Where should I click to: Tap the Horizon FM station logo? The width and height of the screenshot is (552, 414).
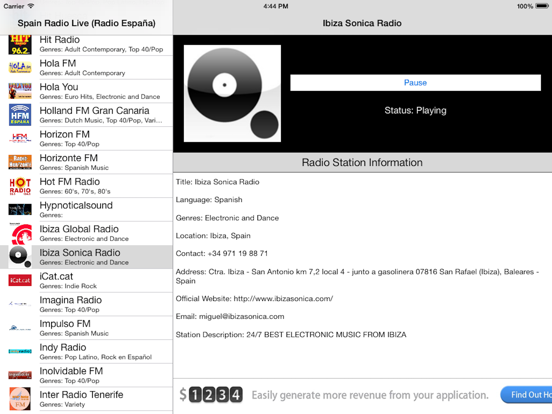click(x=20, y=138)
